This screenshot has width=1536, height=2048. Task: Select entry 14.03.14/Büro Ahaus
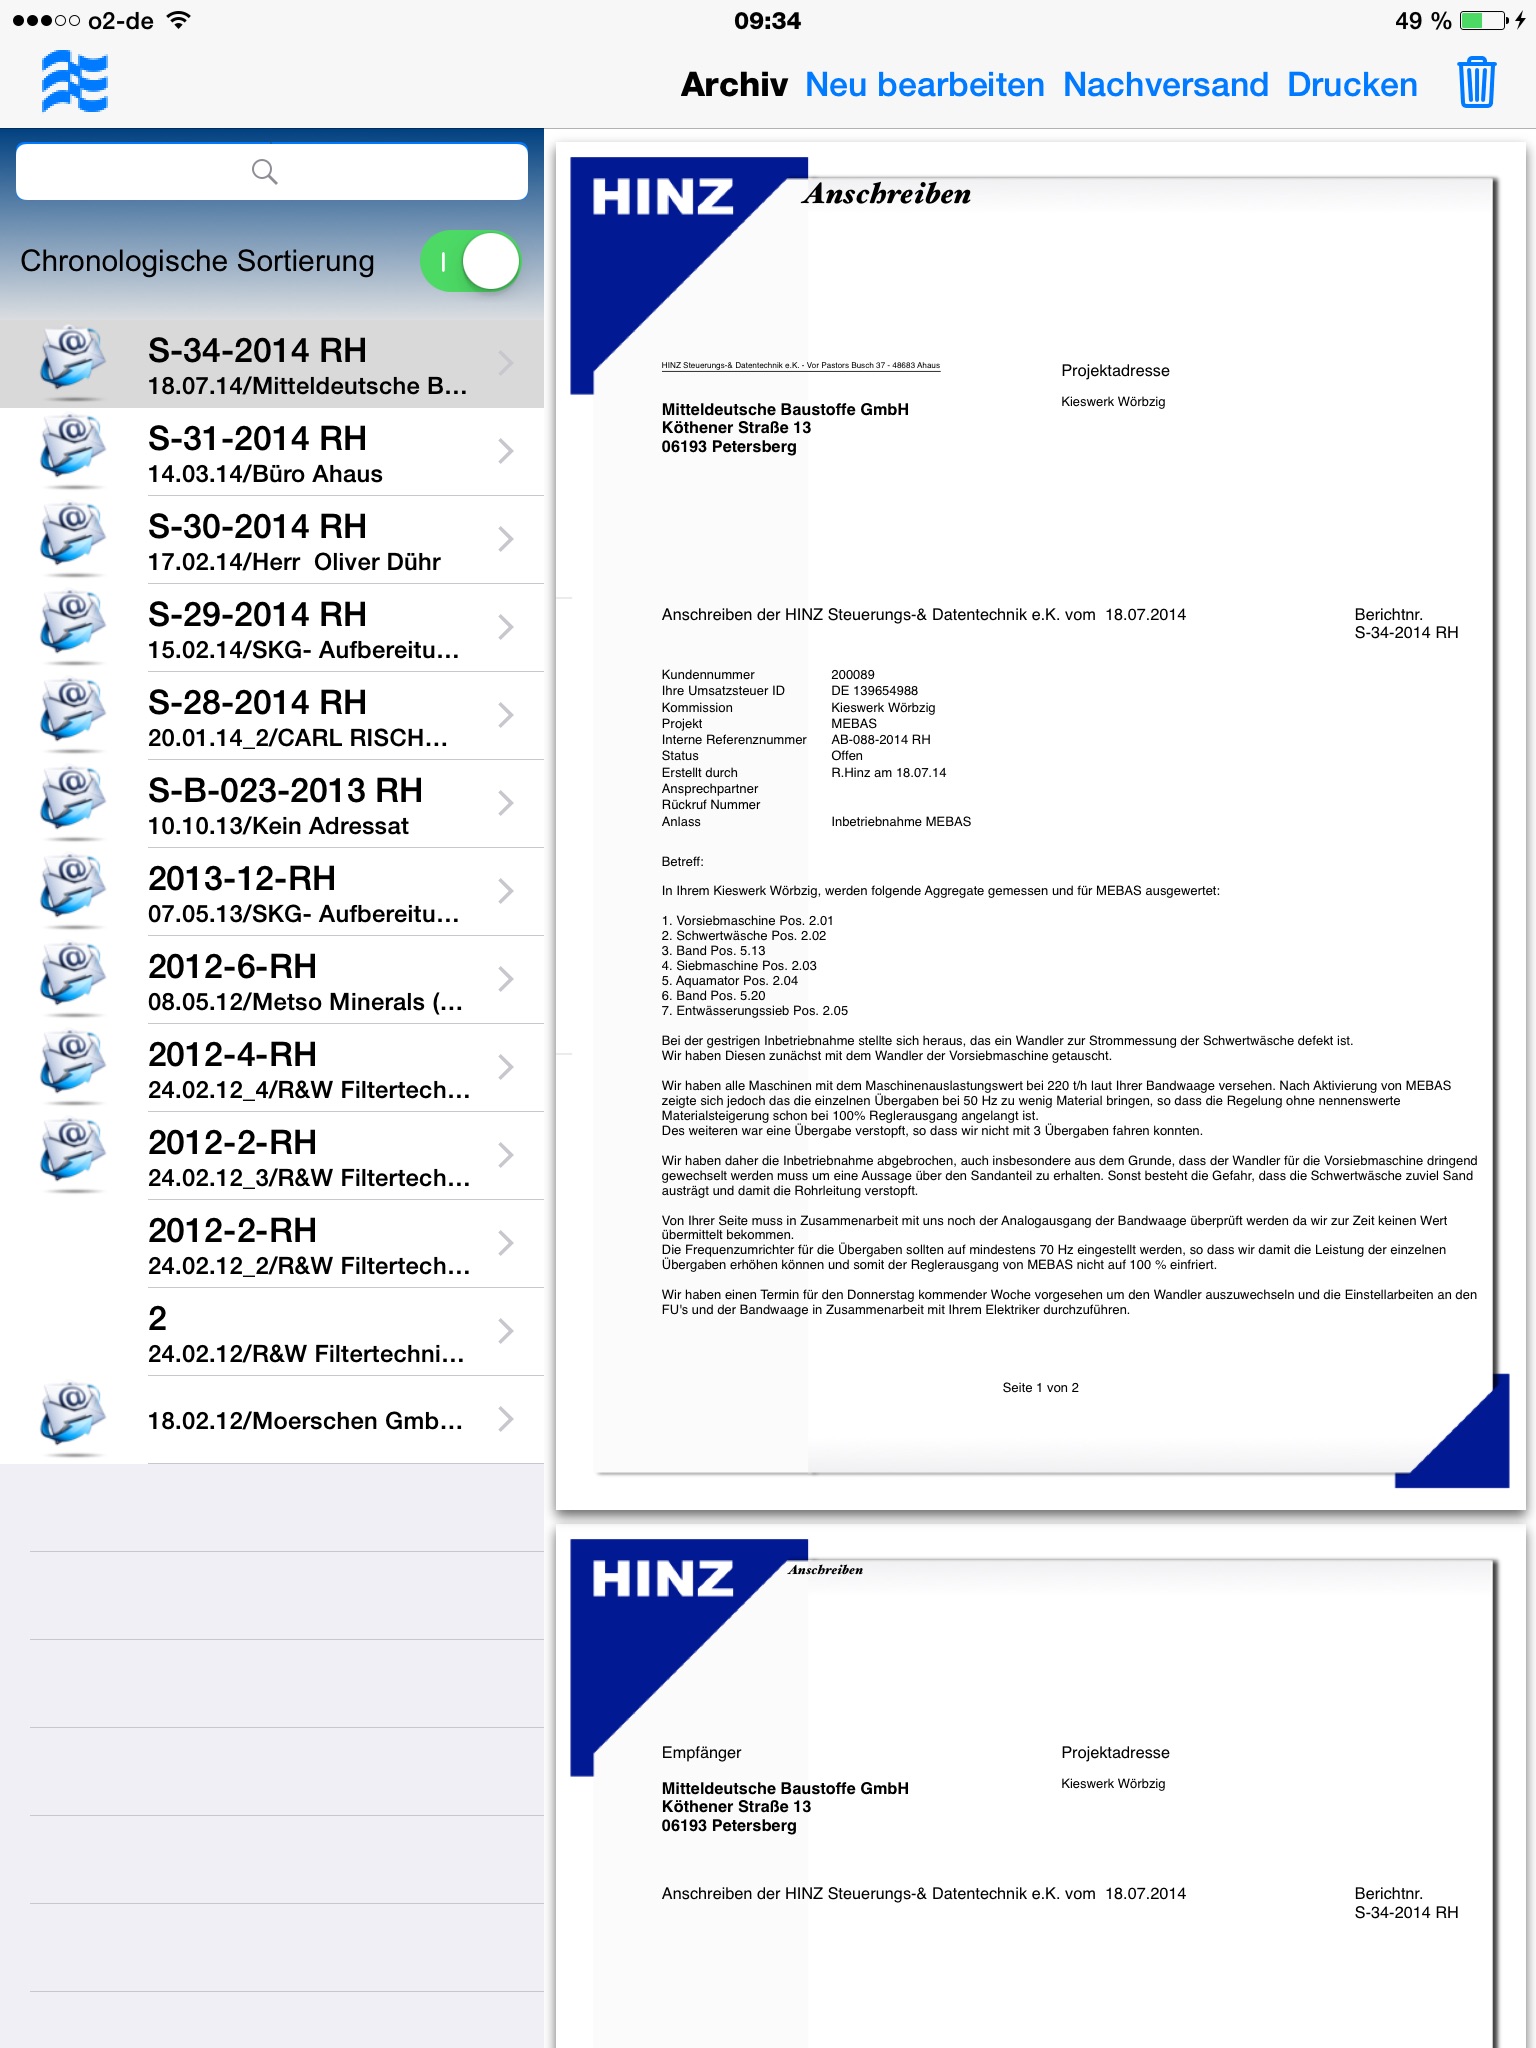click(x=272, y=451)
